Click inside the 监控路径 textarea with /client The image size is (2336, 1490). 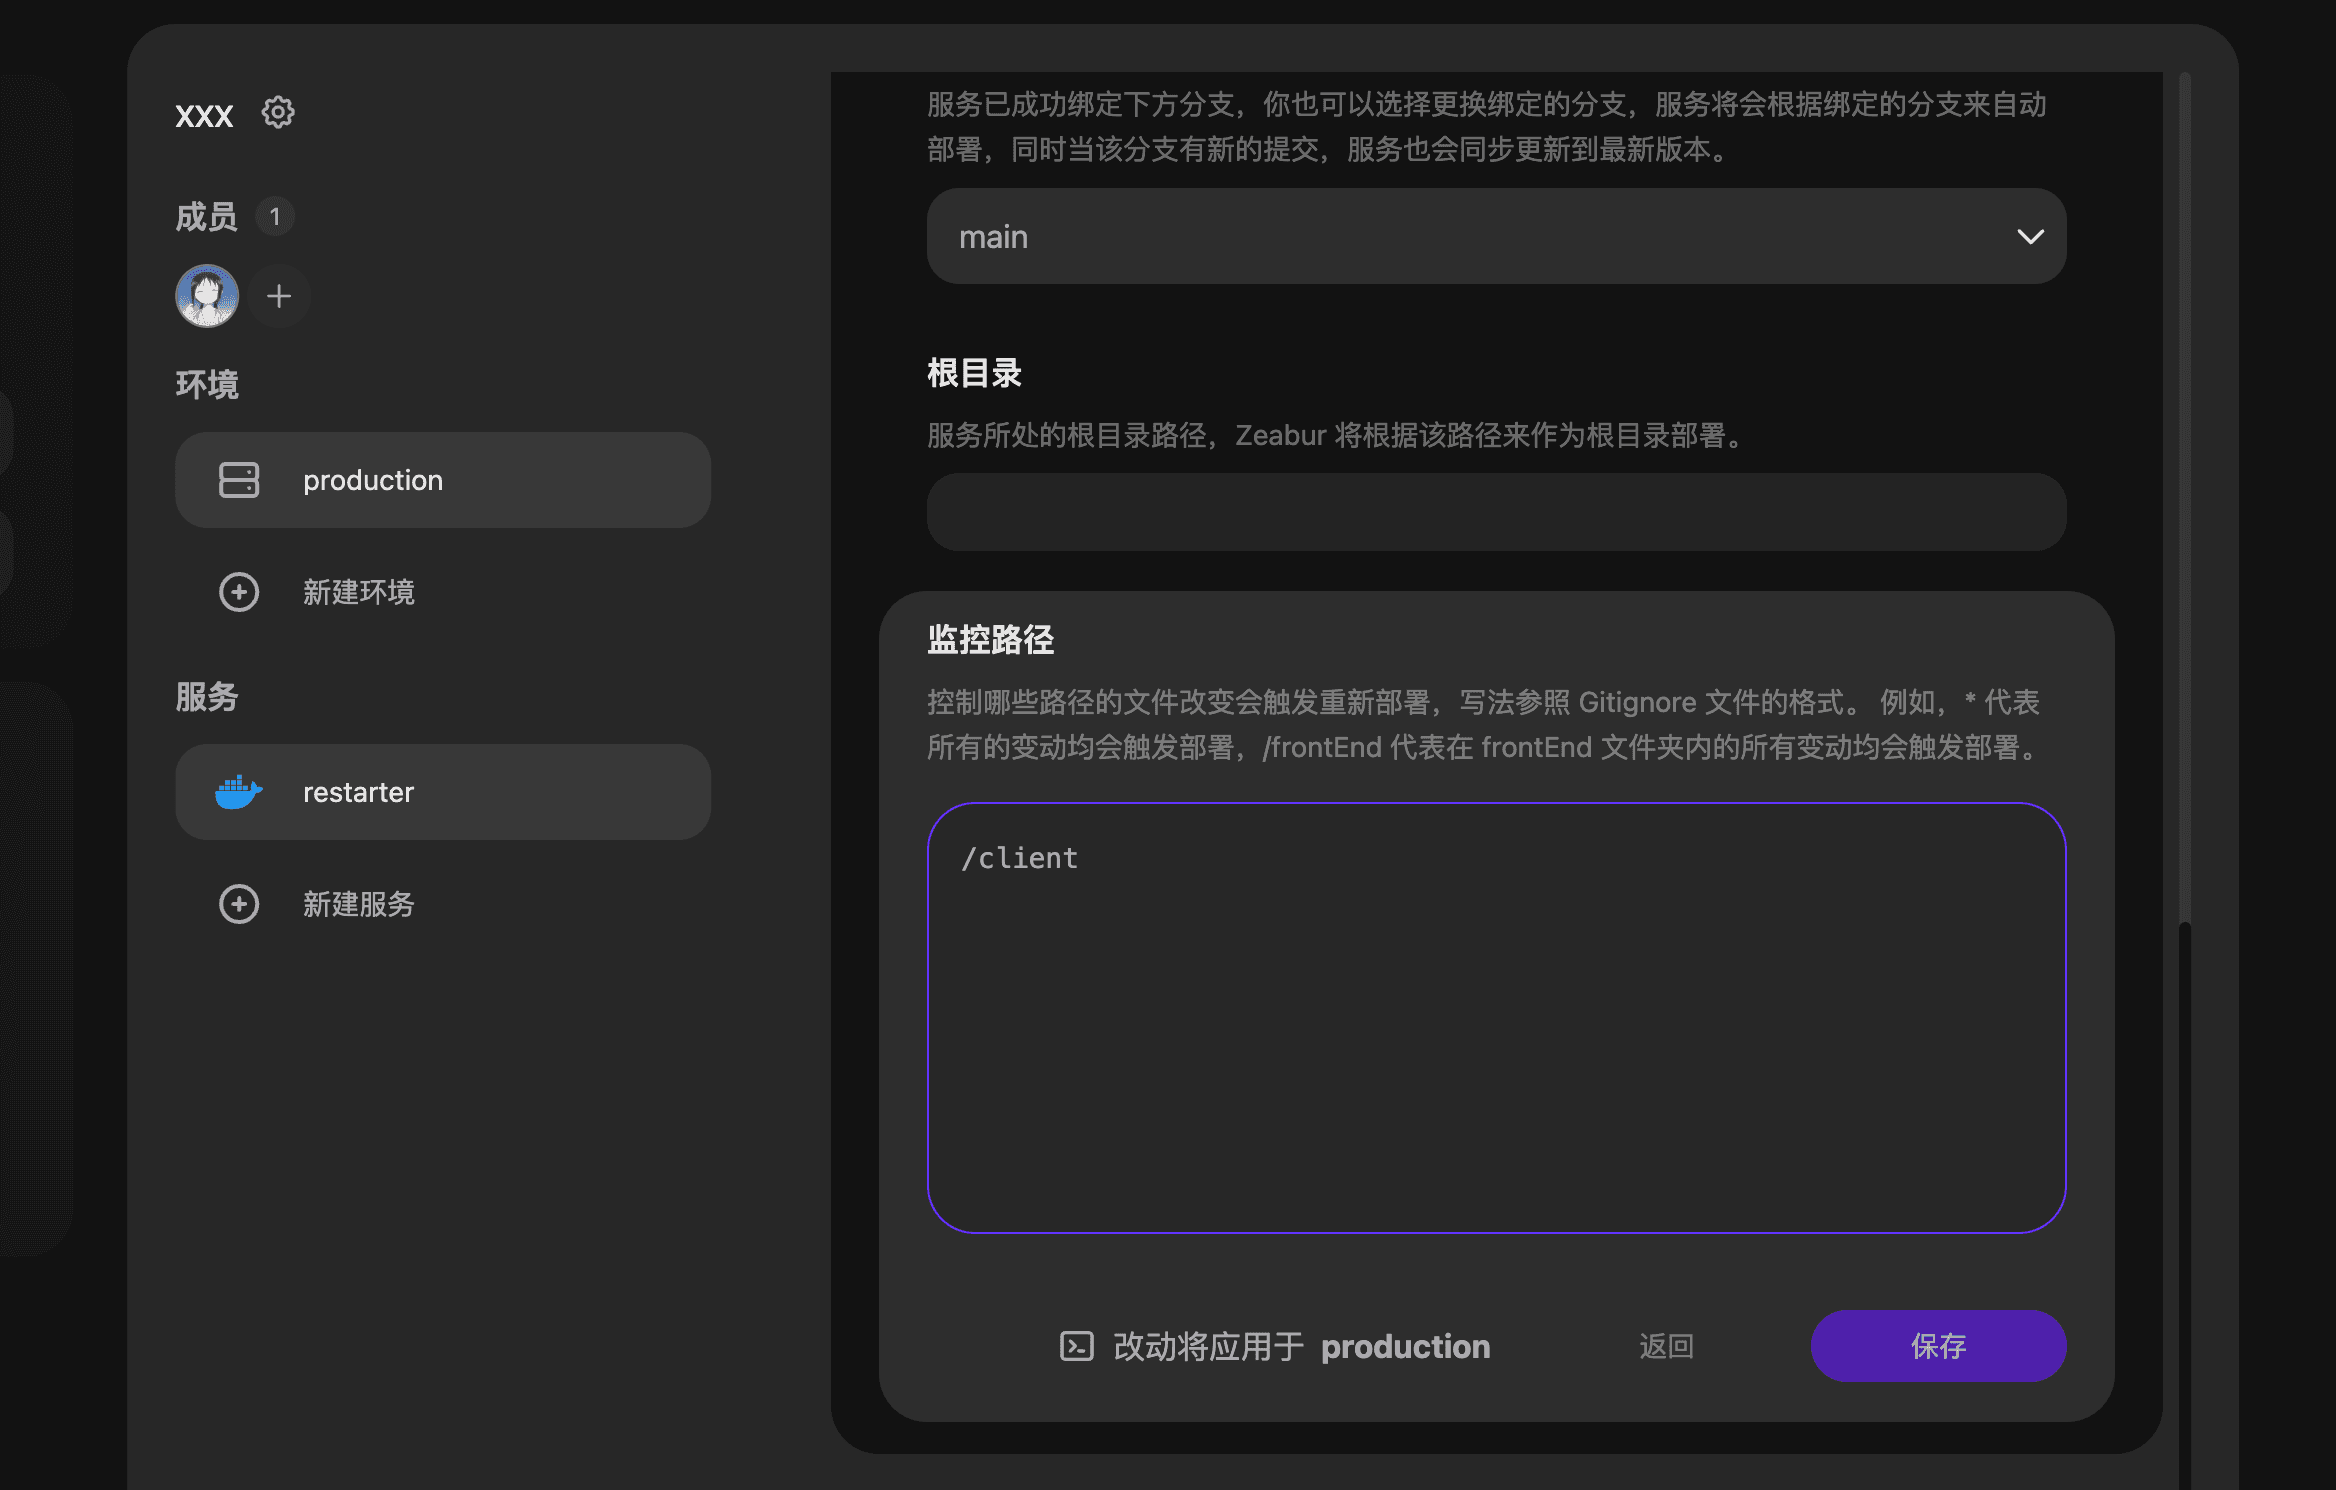pos(1496,1017)
